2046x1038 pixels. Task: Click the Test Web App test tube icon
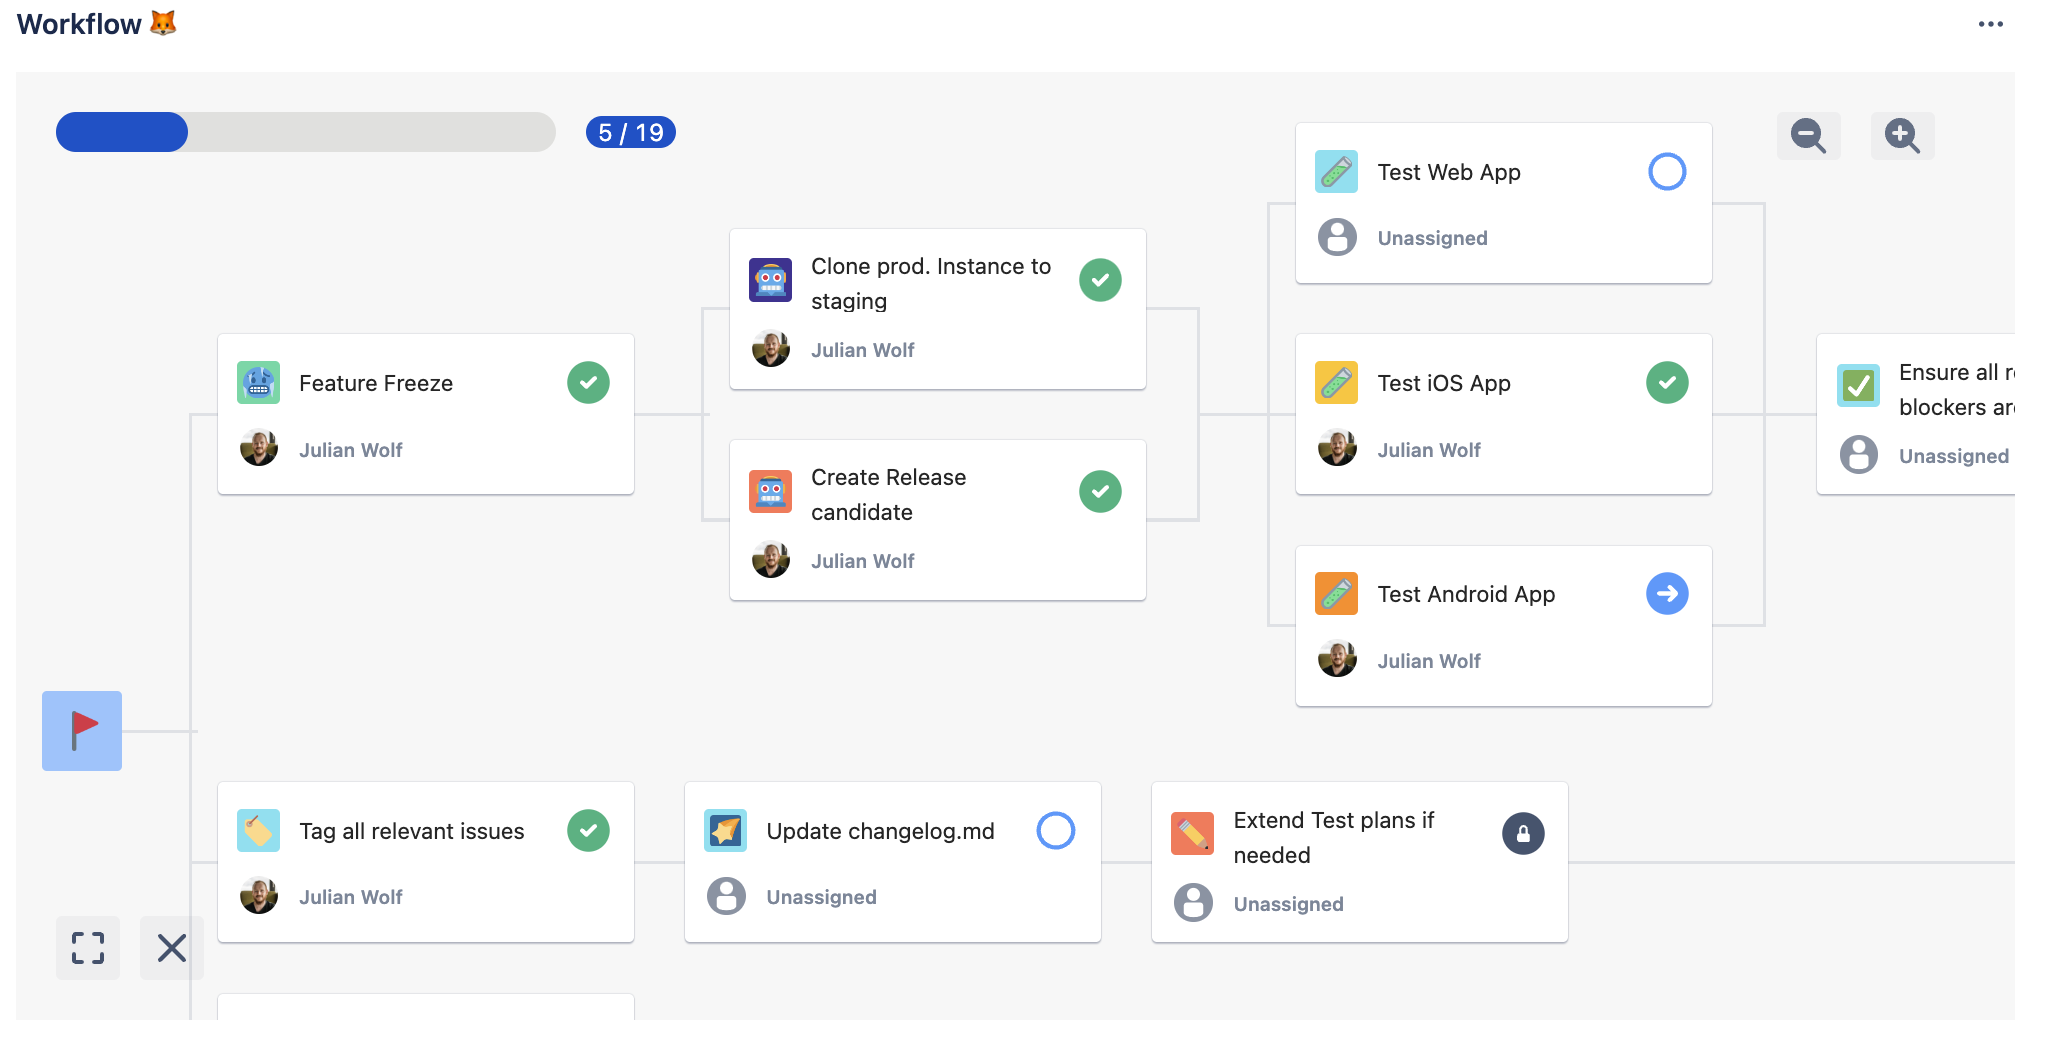(x=1336, y=172)
